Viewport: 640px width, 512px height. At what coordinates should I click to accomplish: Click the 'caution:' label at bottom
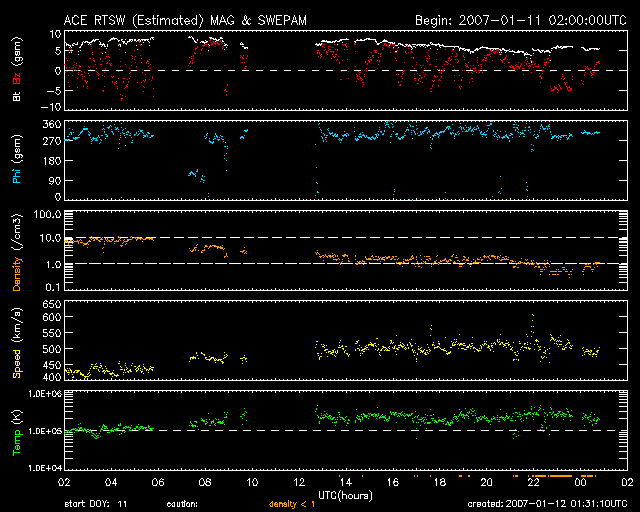182,503
